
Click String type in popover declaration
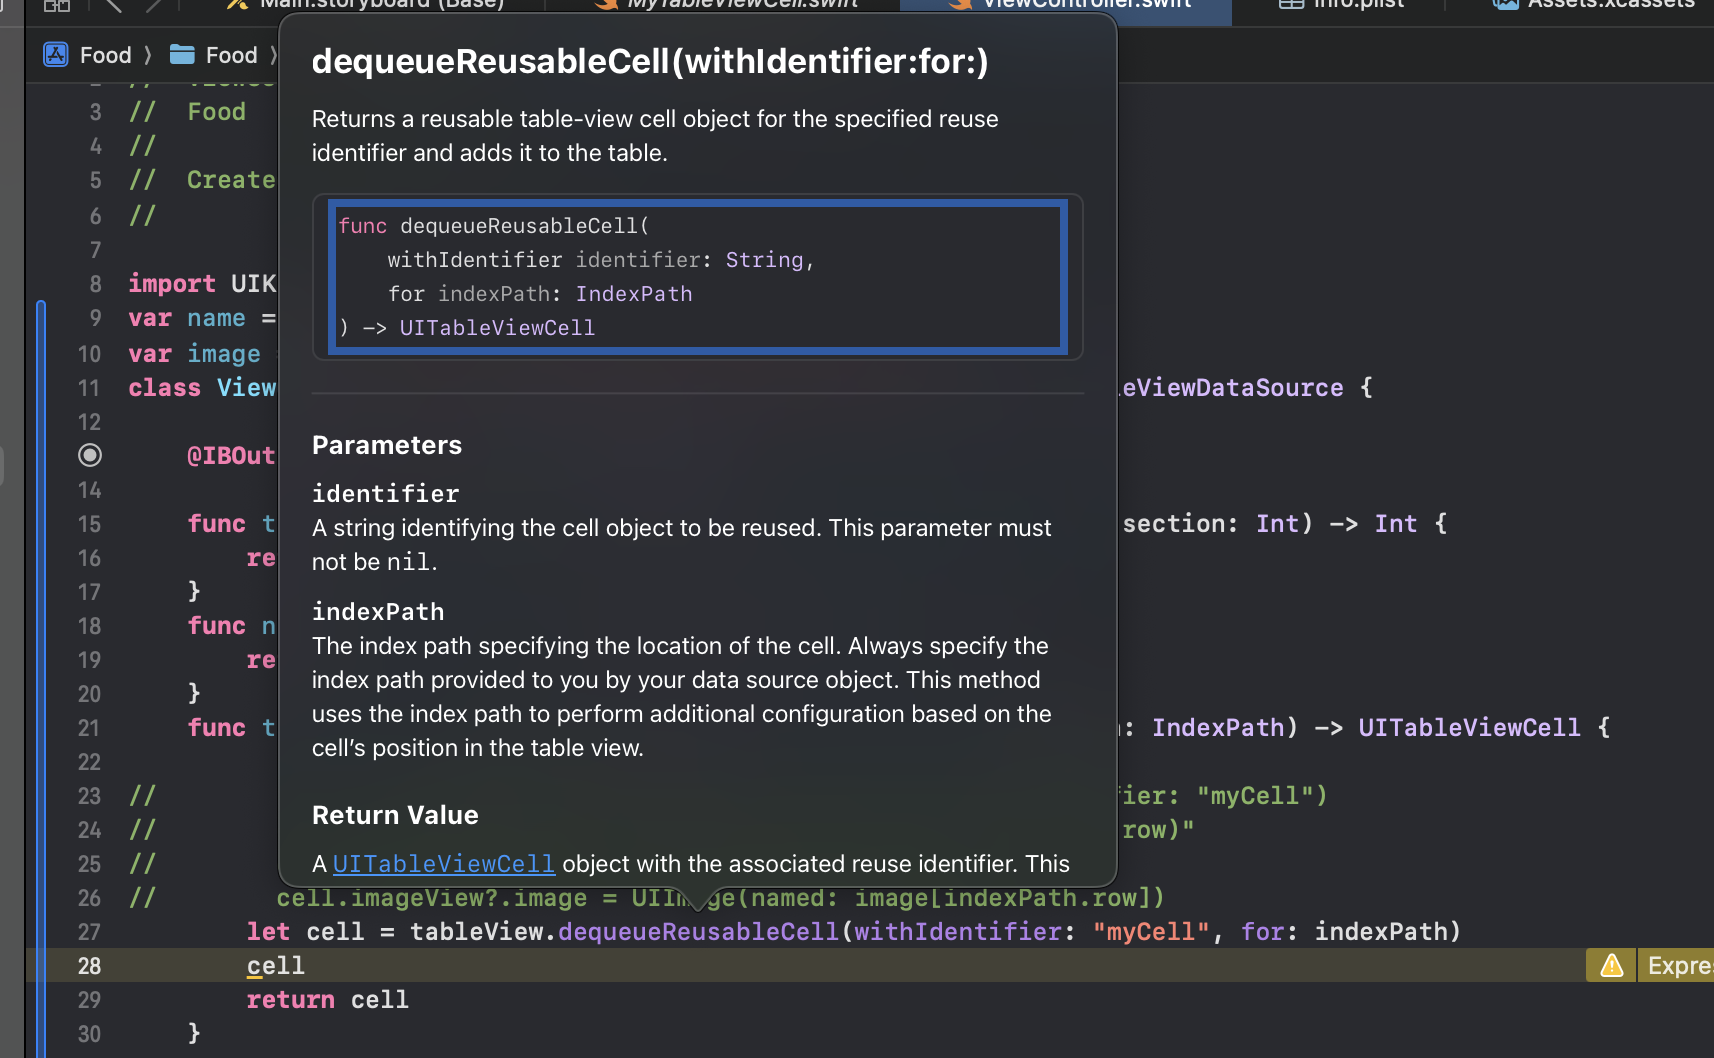pos(764,260)
